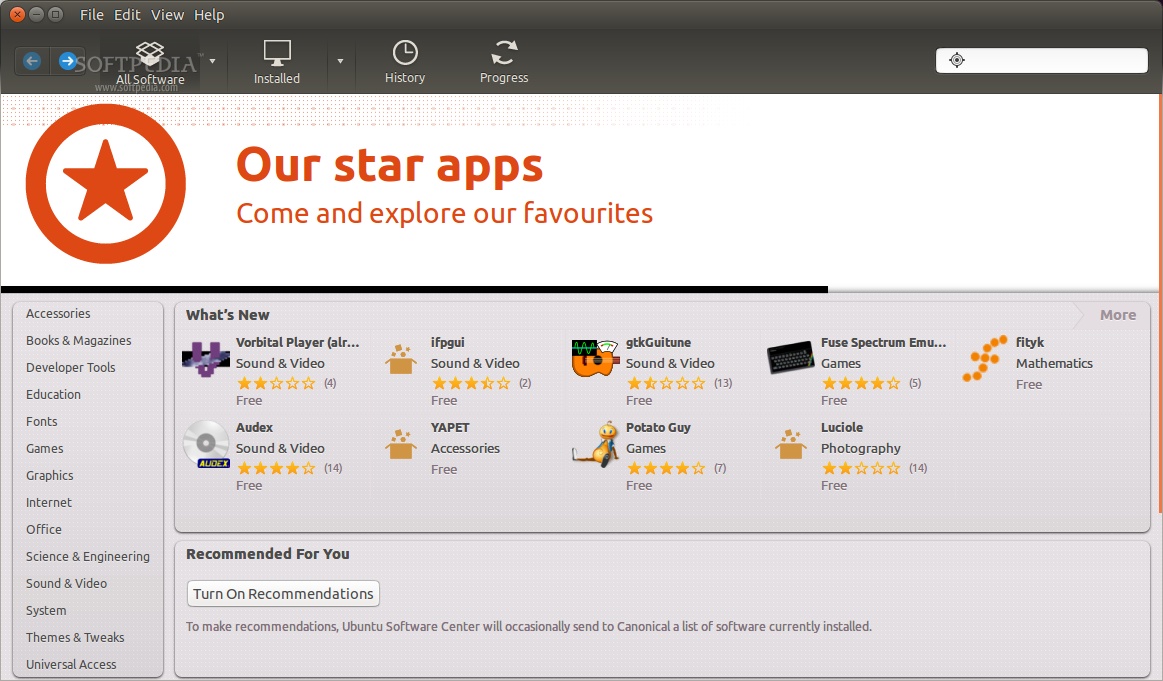The height and width of the screenshot is (681, 1163).
Task: Open the View menu
Action: click(x=167, y=15)
